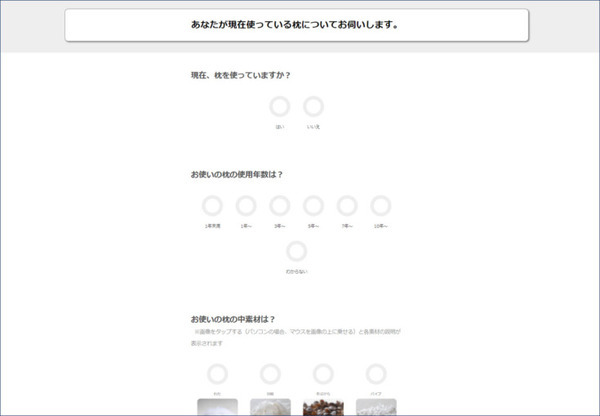Screen dimensions: 600x416
Task: Click the パイプ material photo
Action: coord(376,407)
